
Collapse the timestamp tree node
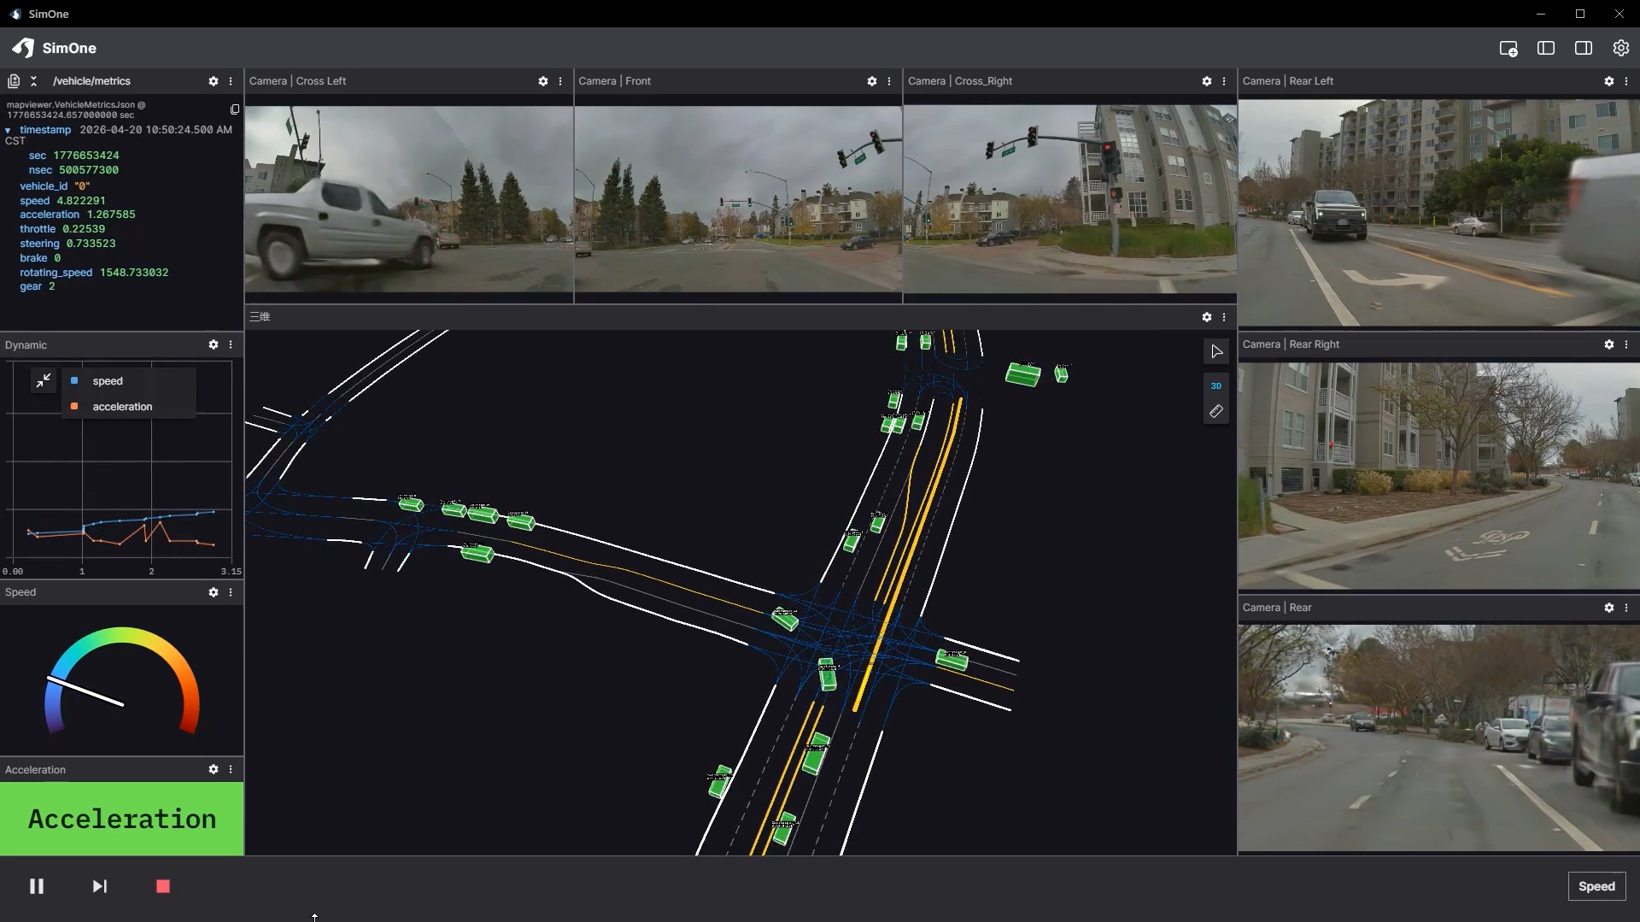9,130
